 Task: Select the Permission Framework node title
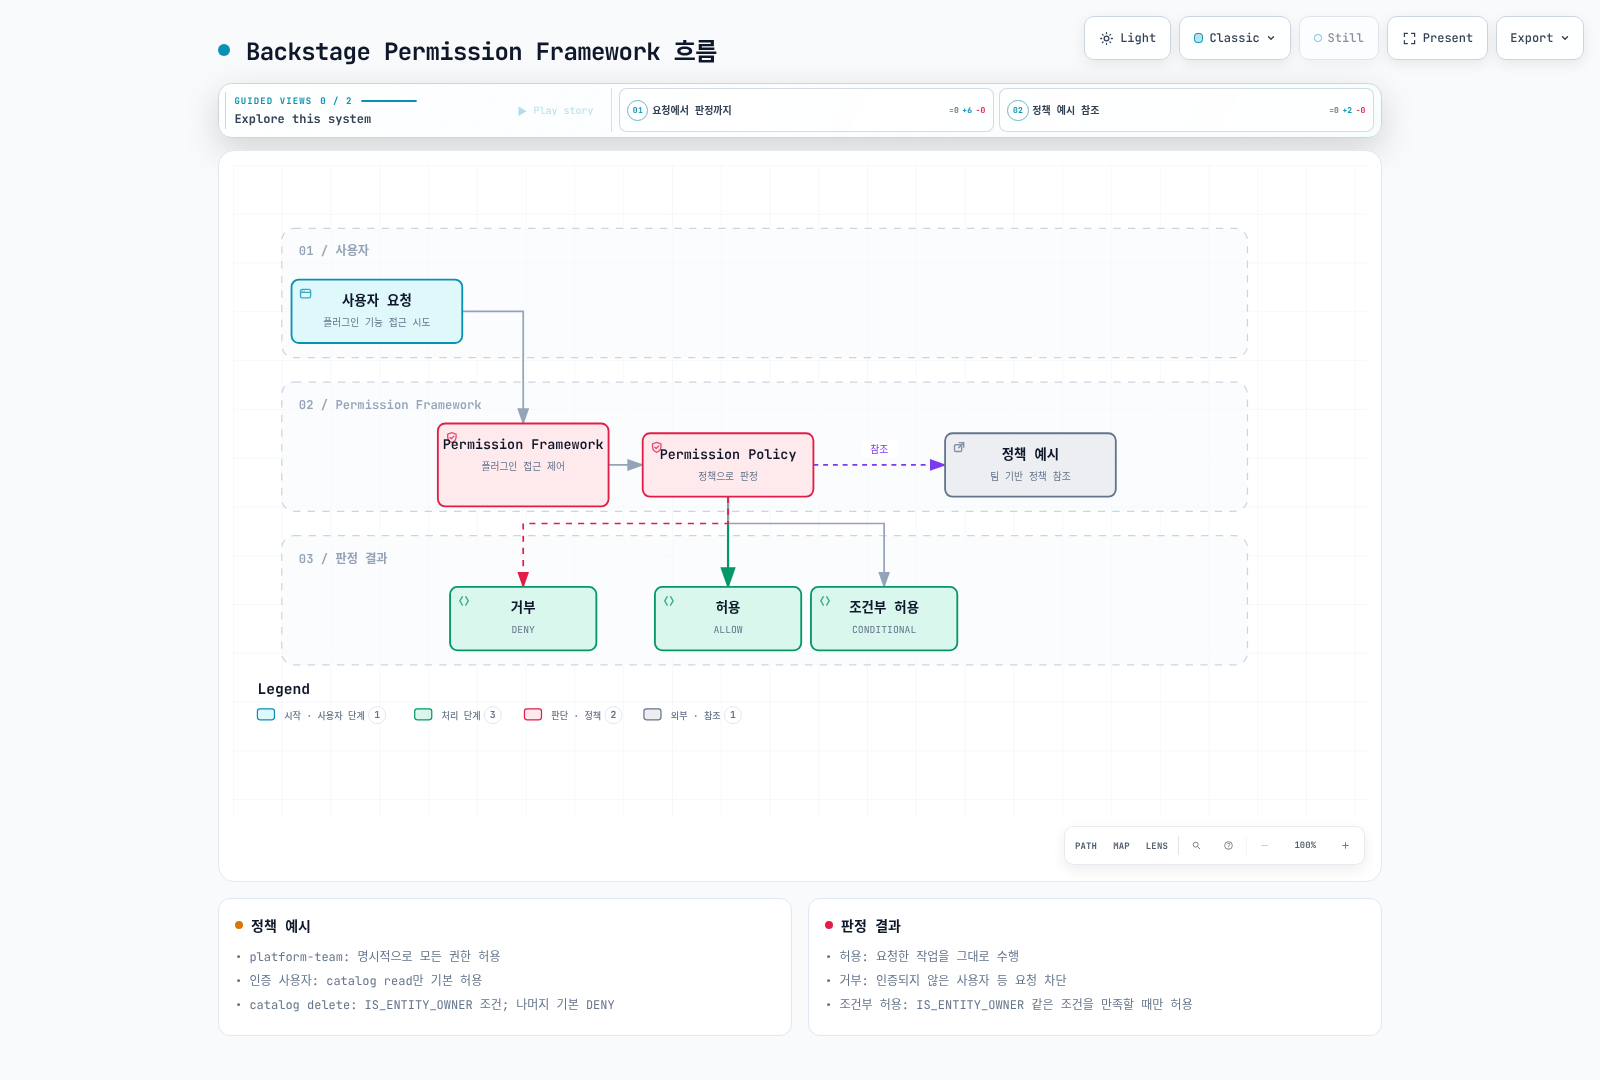coord(523,444)
